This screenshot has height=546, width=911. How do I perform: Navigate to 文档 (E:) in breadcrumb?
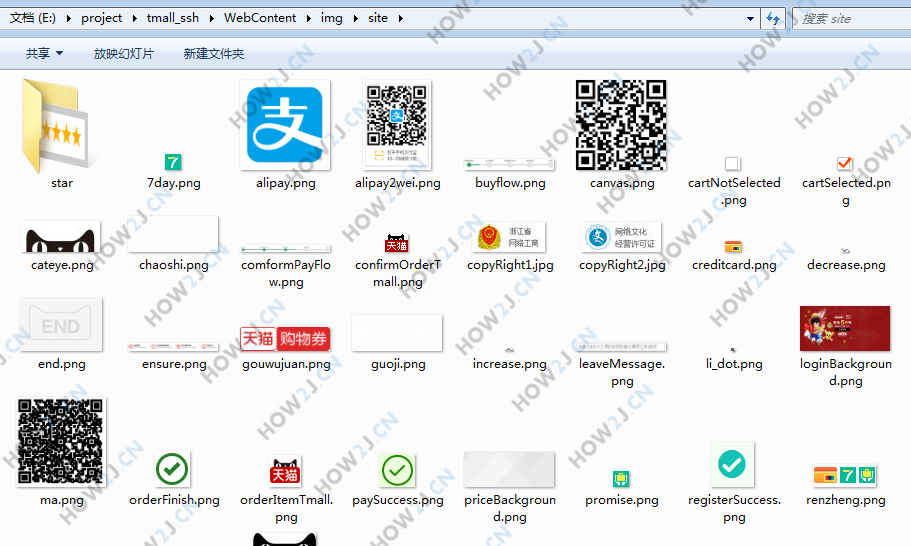click(33, 18)
